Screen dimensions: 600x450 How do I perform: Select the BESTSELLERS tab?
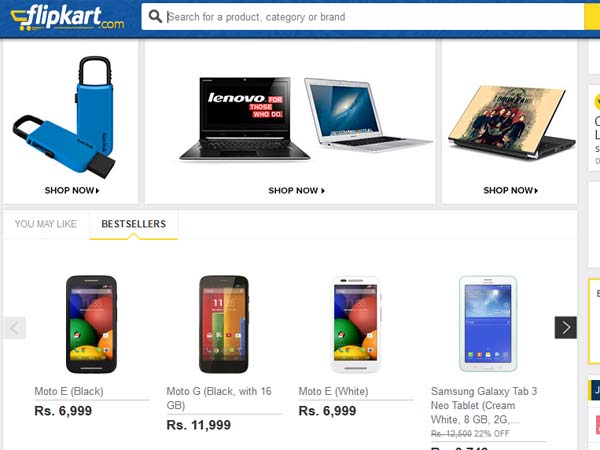pos(134,224)
